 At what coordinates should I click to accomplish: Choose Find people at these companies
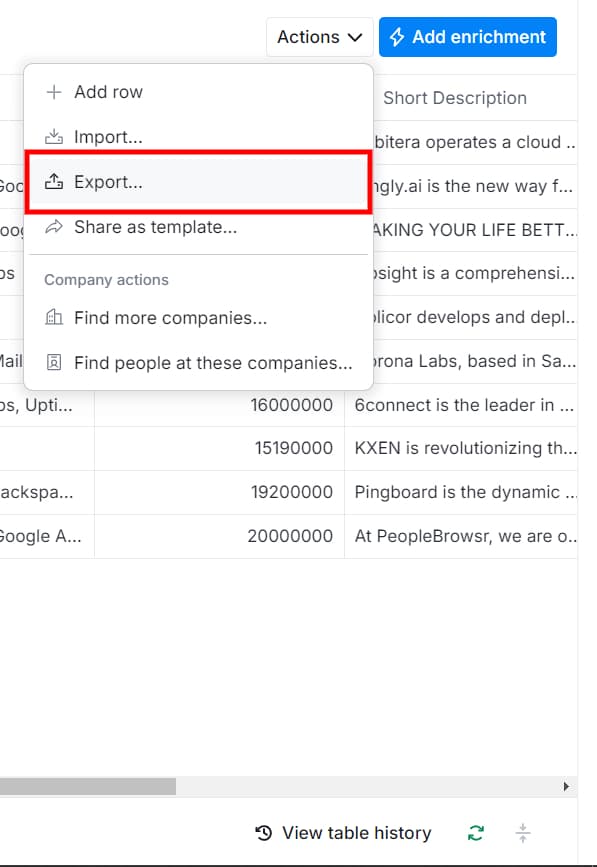(185, 362)
